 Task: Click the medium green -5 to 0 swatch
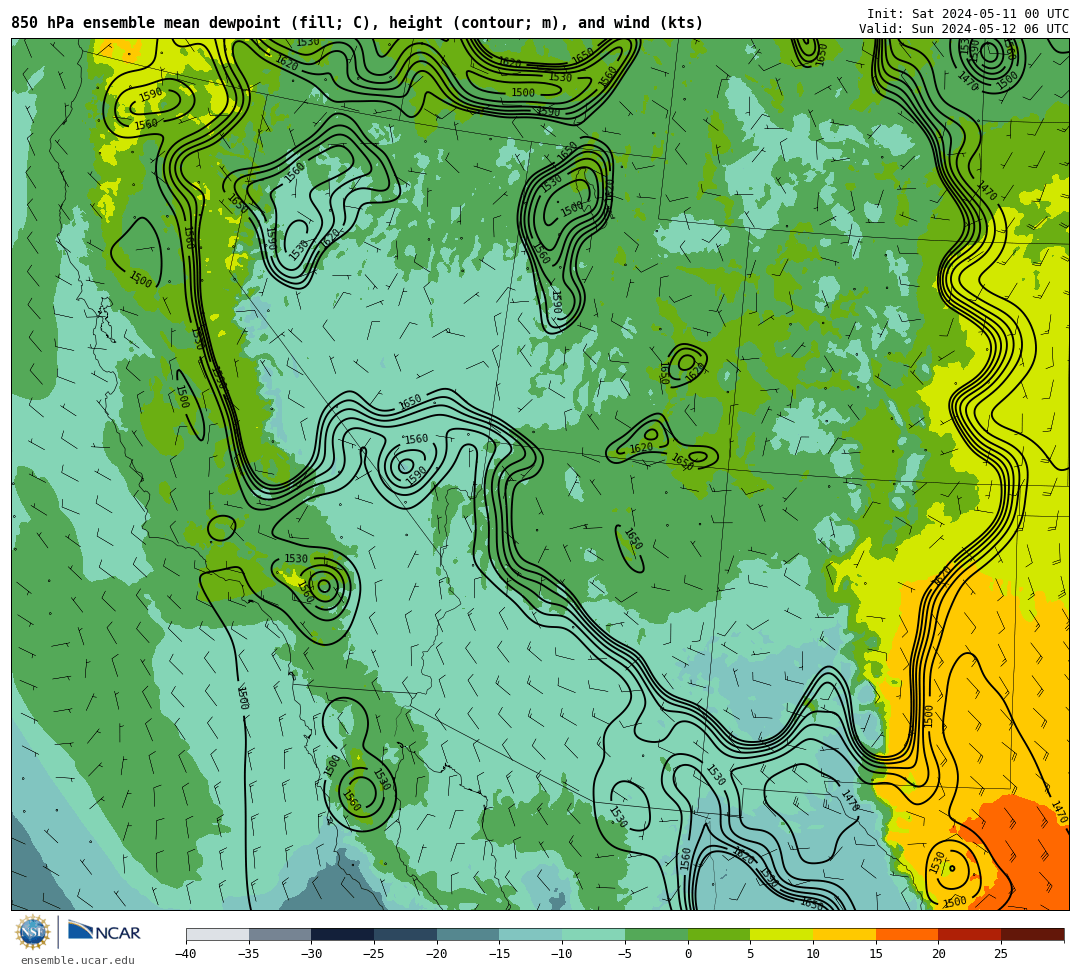point(656,934)
